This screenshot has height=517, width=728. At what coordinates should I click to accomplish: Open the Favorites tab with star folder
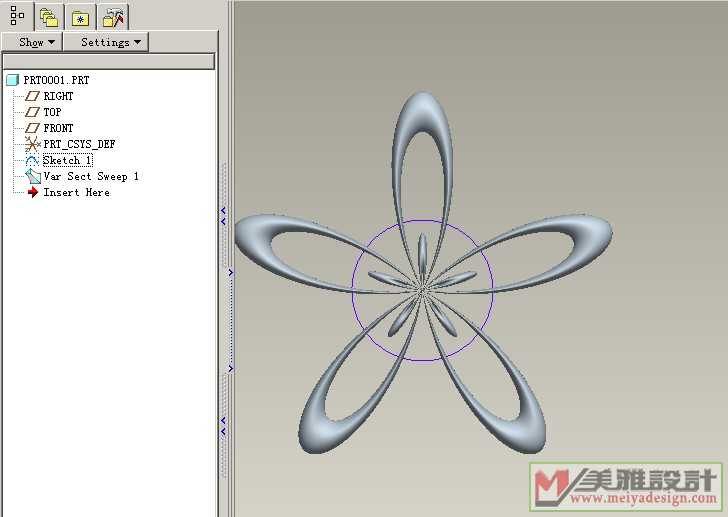click(x=80, y=18)
